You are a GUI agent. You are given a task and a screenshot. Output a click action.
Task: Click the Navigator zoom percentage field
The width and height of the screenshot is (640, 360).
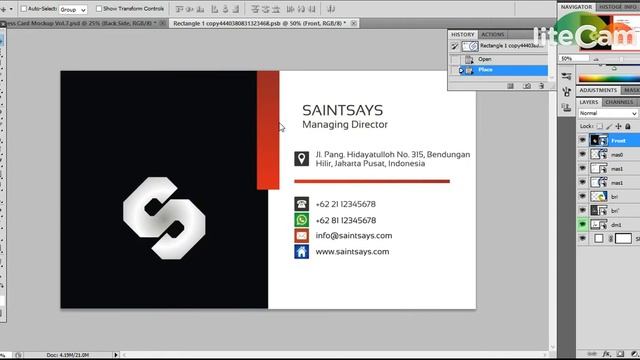click(x=574, y=59)
